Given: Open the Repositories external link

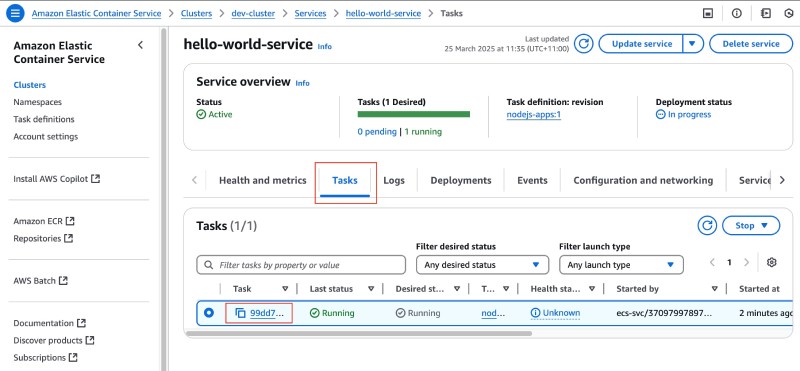Looking at the screenshot, I should pyautogui.click(x=43, y=238).
